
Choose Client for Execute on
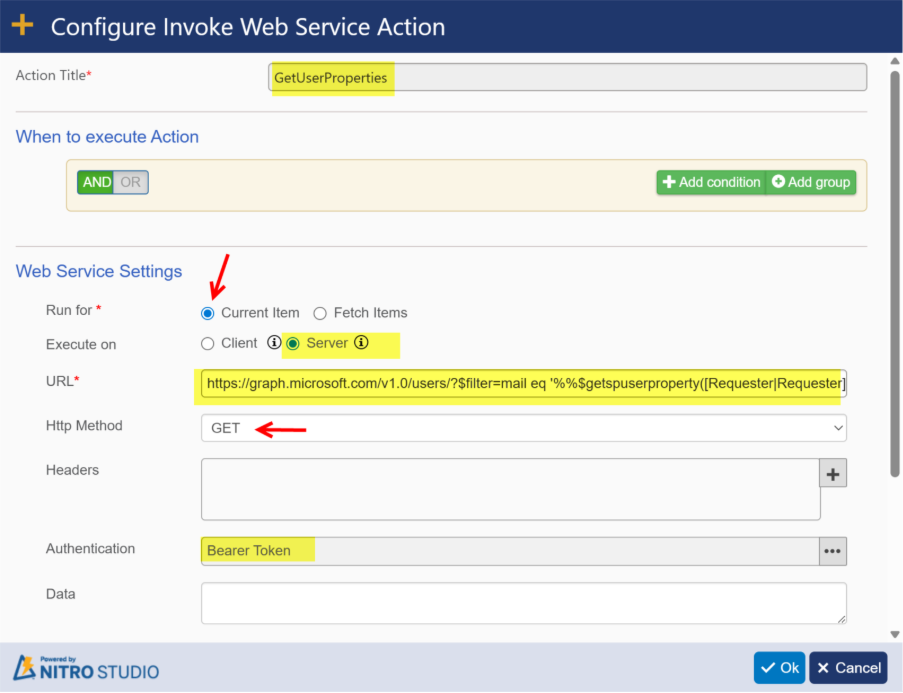(208, 344)
